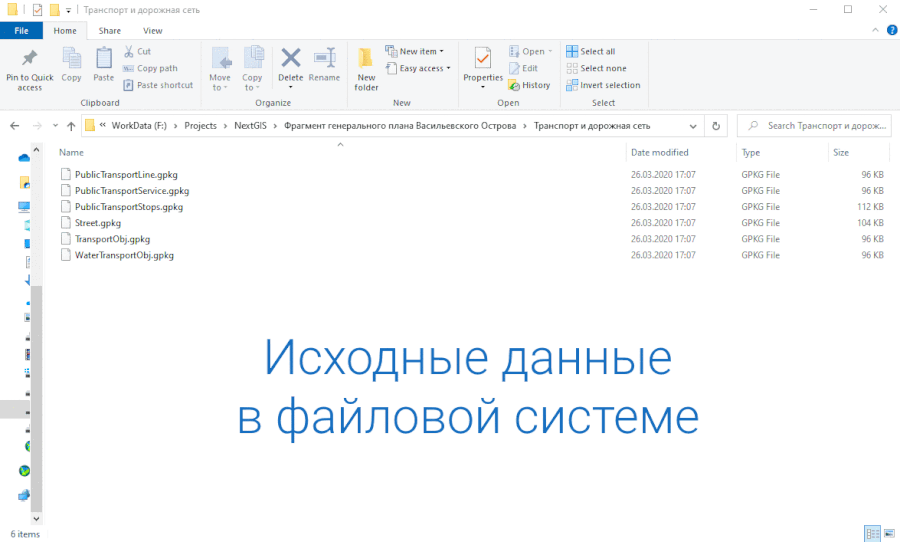Click the search box for this folder
This screenshot has height=542, width=900.
820,126
